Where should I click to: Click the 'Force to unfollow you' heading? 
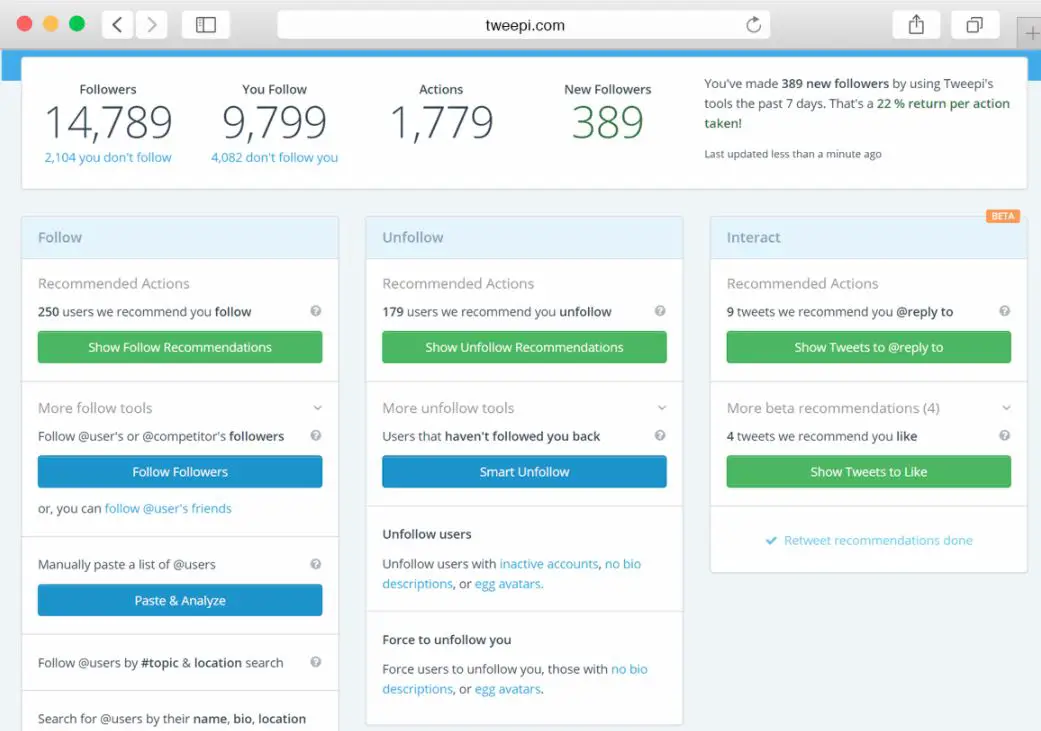[x=447, y=639]
